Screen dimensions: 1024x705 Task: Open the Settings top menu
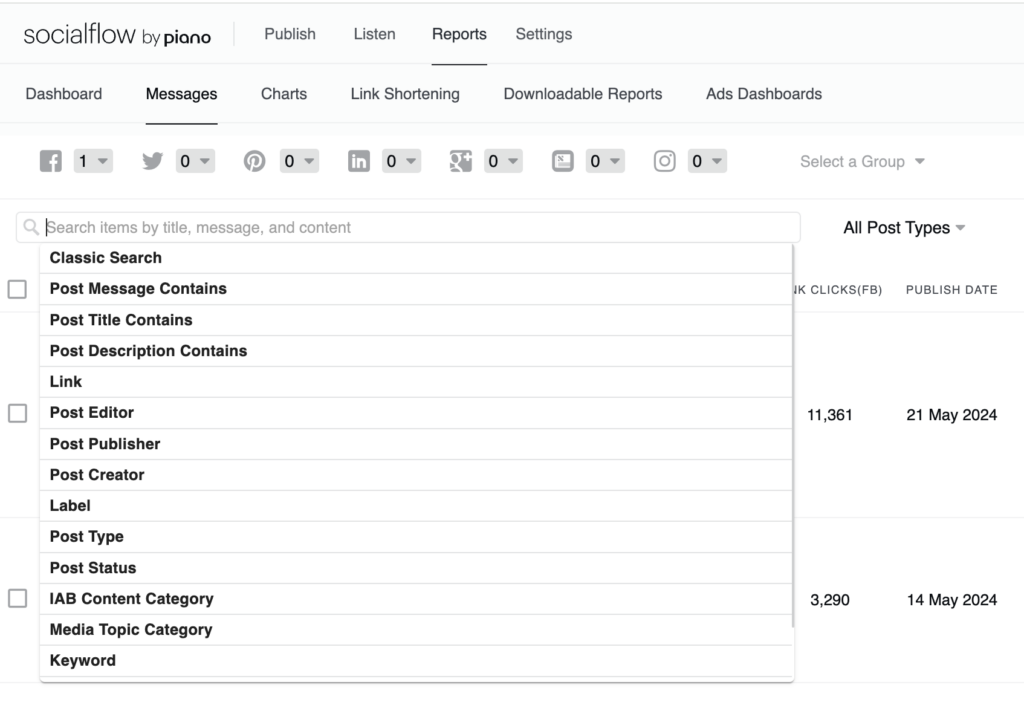pos(543,34)
